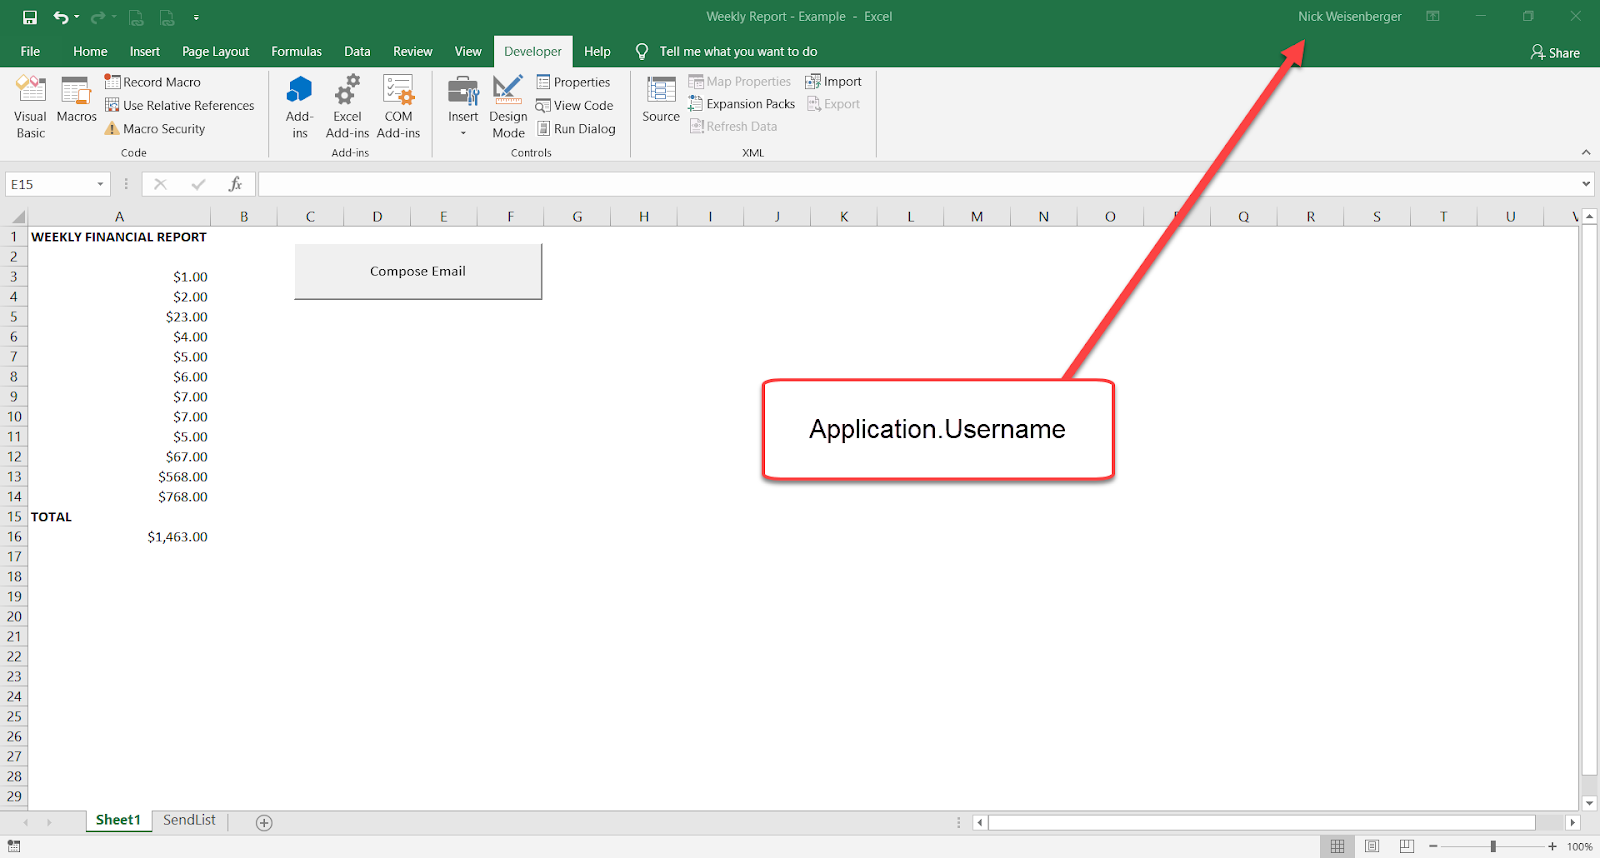Zoom out with the minus button
This screenshot has height=858, width=1600.
[x=1433, y=846]
